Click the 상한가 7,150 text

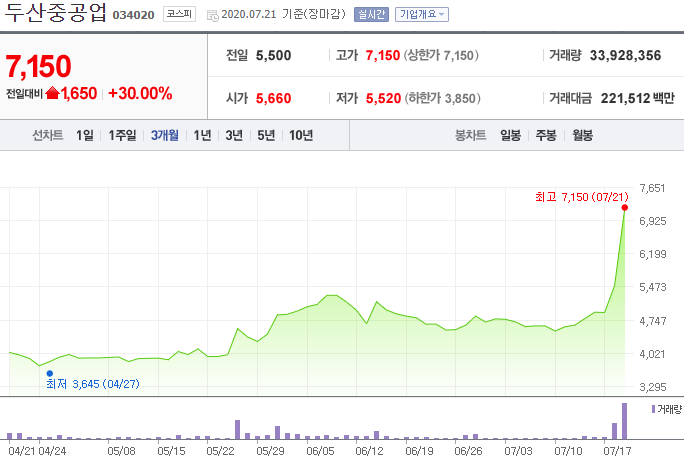[x=441, y=55]
